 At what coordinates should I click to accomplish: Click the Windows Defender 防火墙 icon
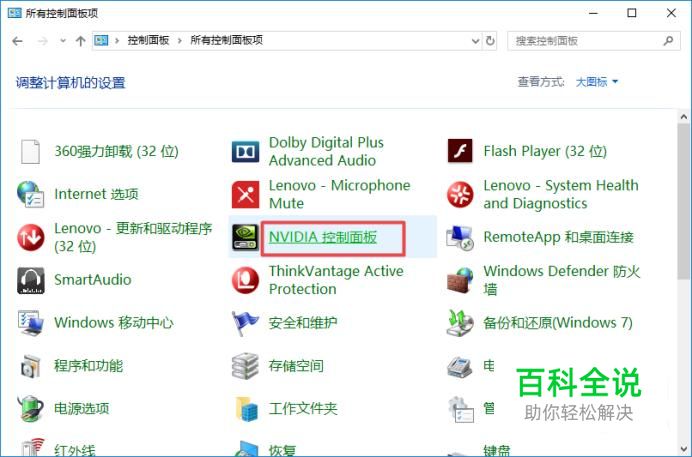460,280
